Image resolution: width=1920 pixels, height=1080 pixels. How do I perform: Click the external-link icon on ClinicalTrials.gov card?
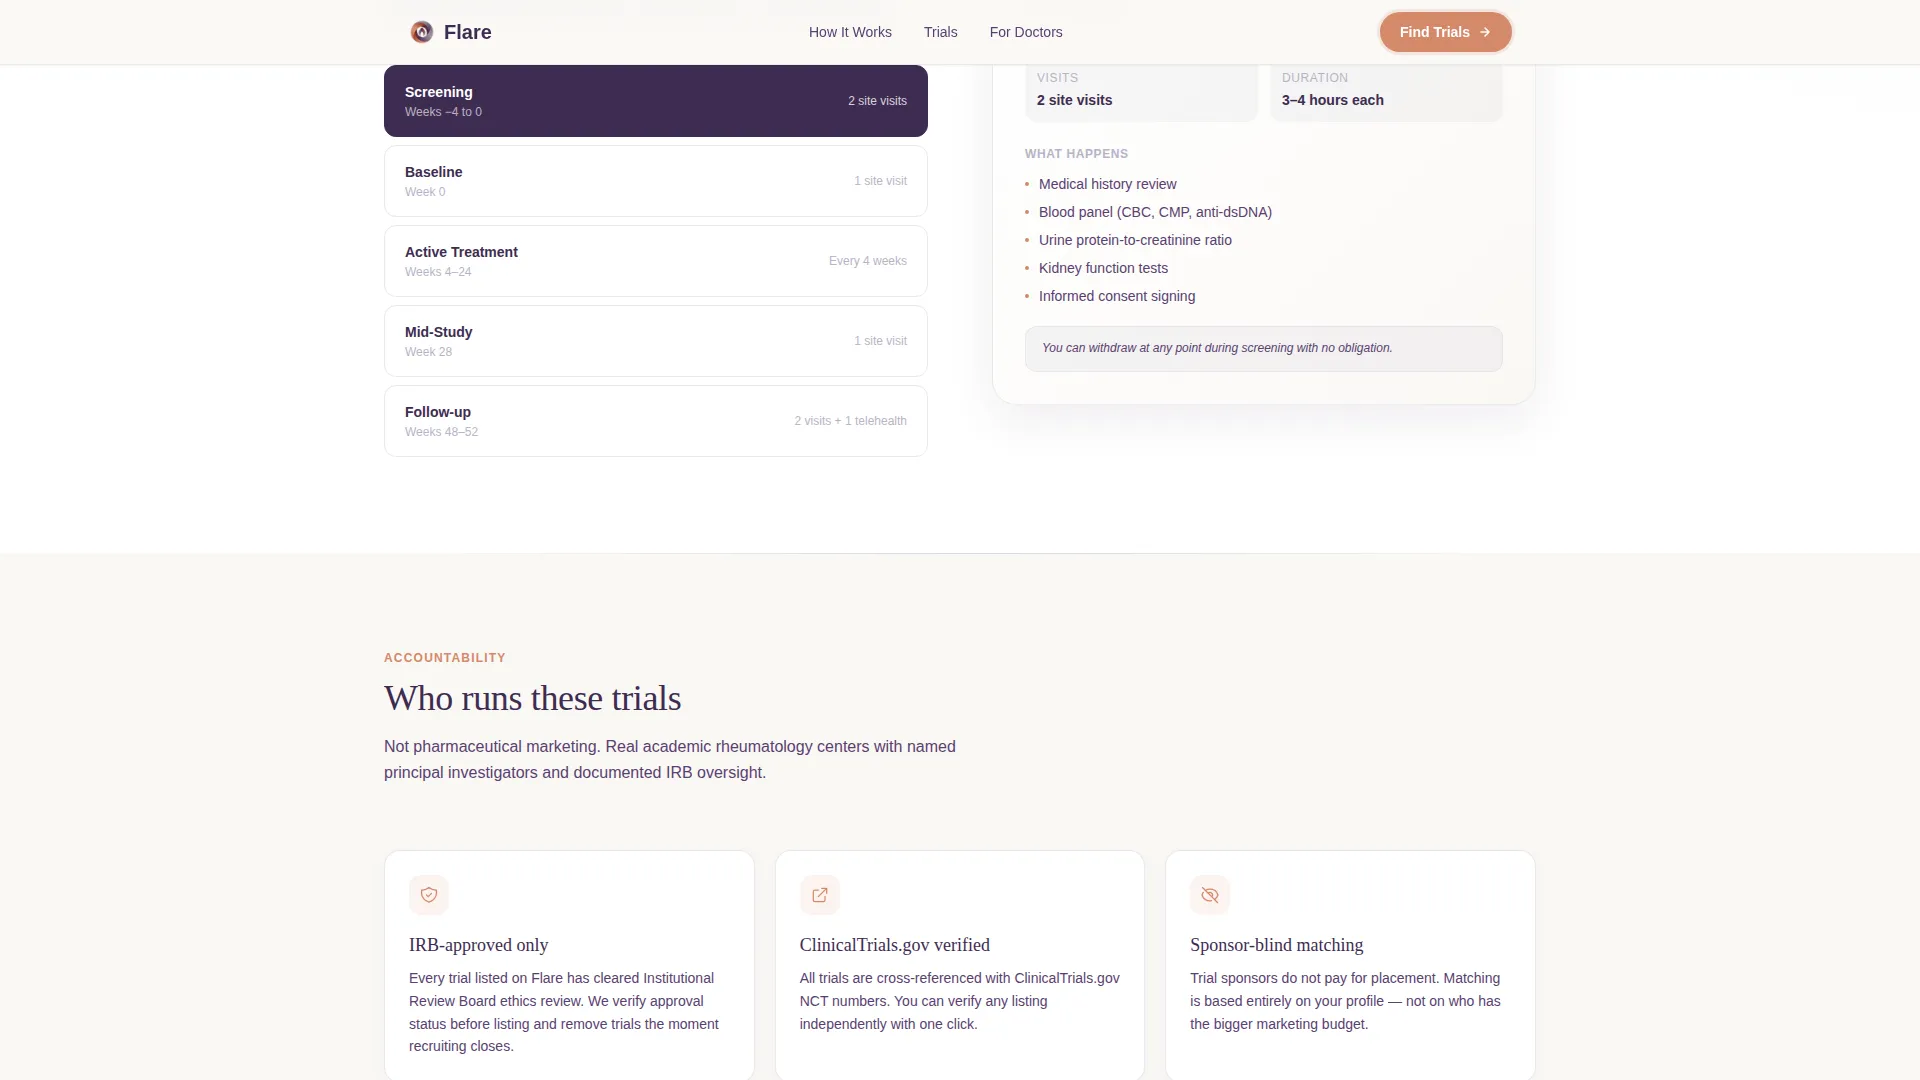tap(820, 895)
